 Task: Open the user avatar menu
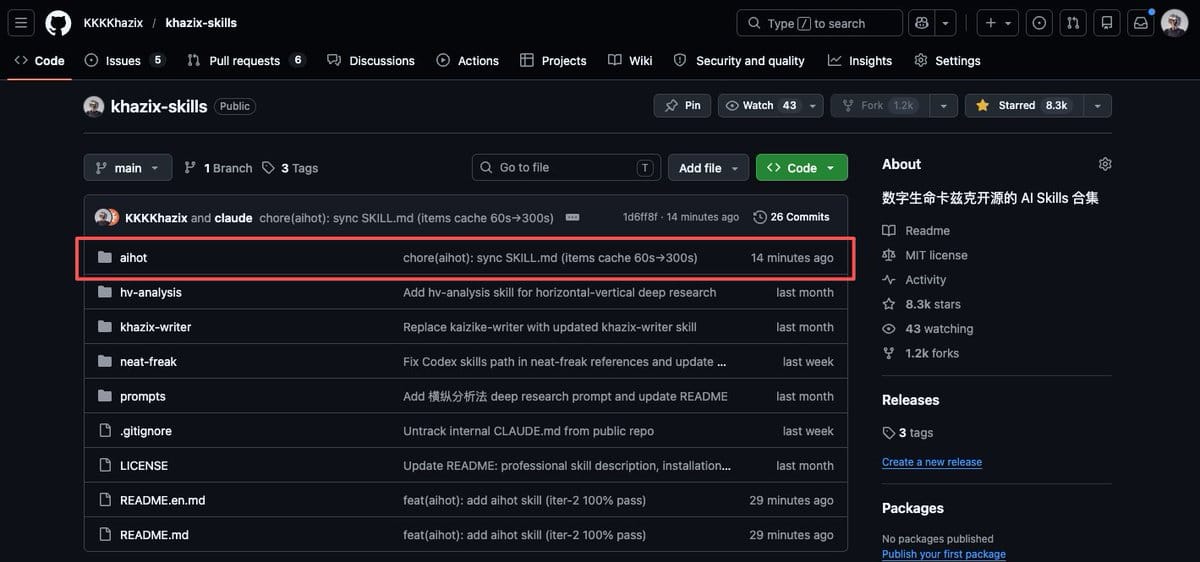(1175, 23)
